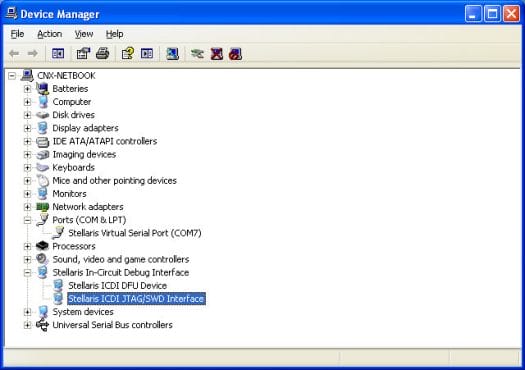Open Properties via toolbar icon
This screenshot has width=525, height=370.
(83, 54)
